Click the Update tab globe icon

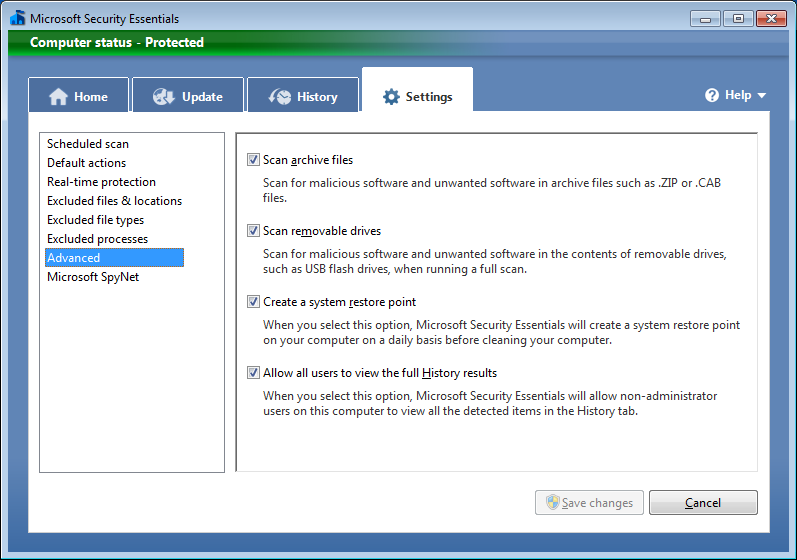[164, 97]
